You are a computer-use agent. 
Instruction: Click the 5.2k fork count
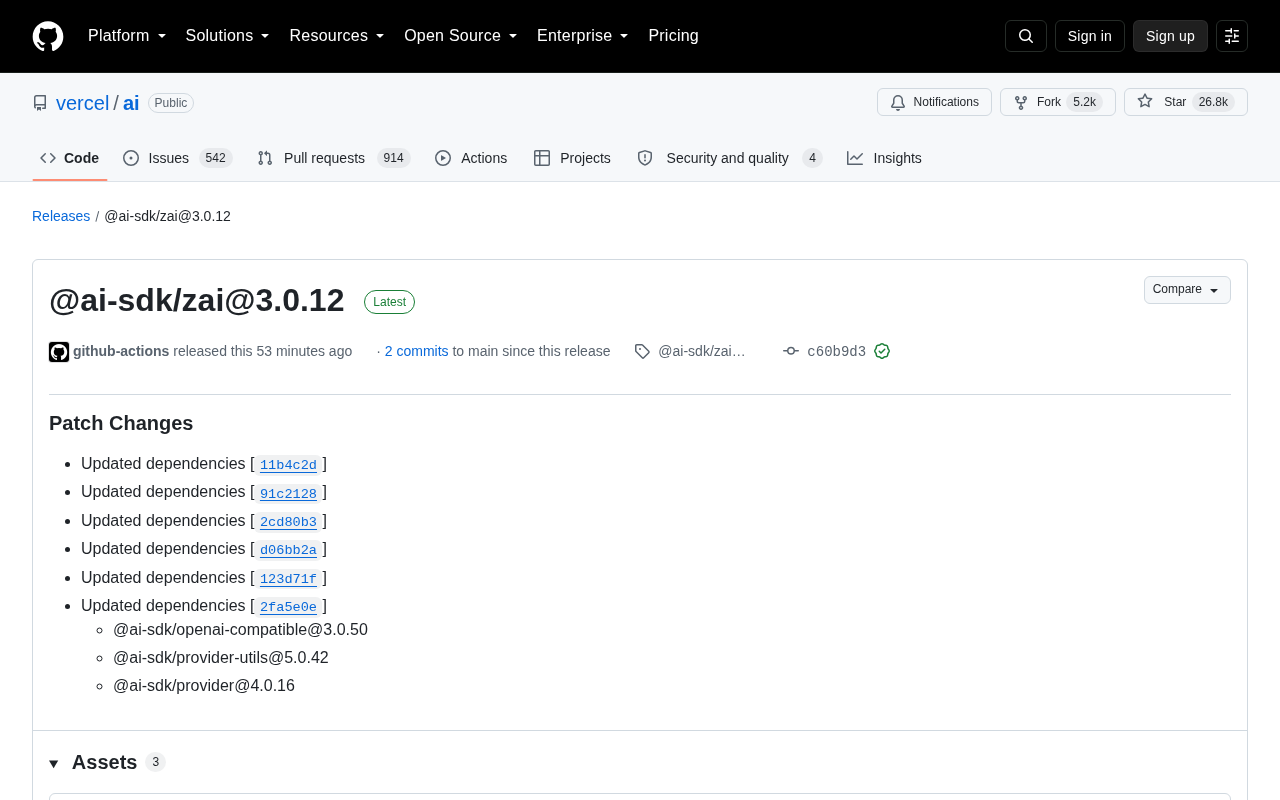point(1084,102)
